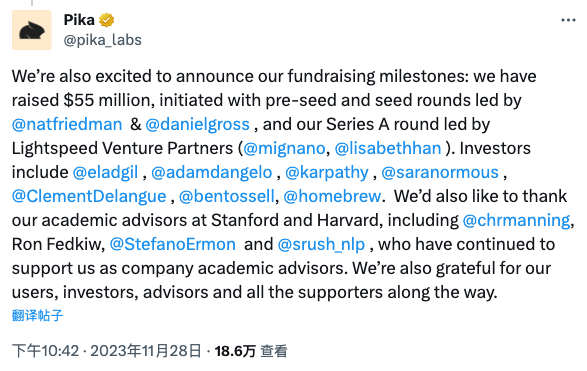Click the gold verified badge
Viewport: 587px width, 371px height.
(x=107, y=20)
